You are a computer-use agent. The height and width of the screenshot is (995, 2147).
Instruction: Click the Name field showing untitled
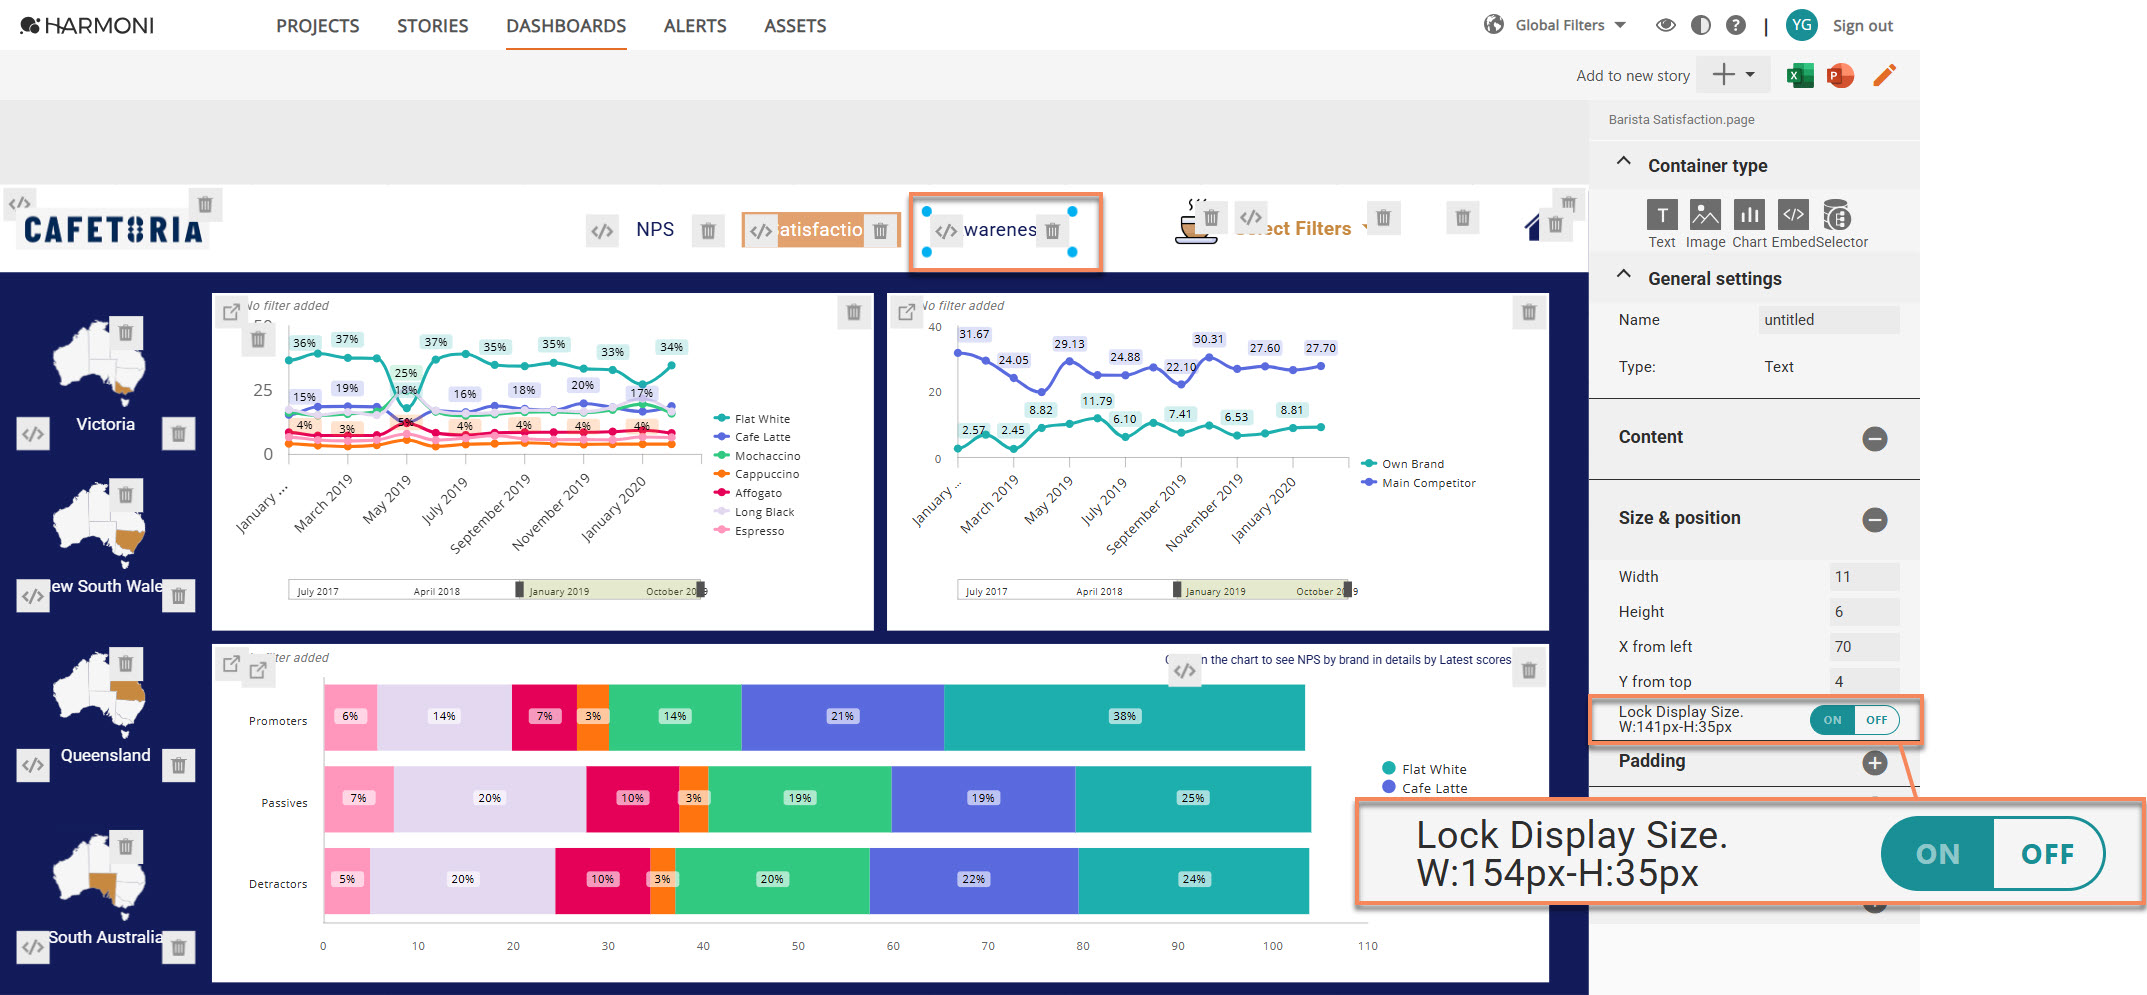pos(1829,320)
